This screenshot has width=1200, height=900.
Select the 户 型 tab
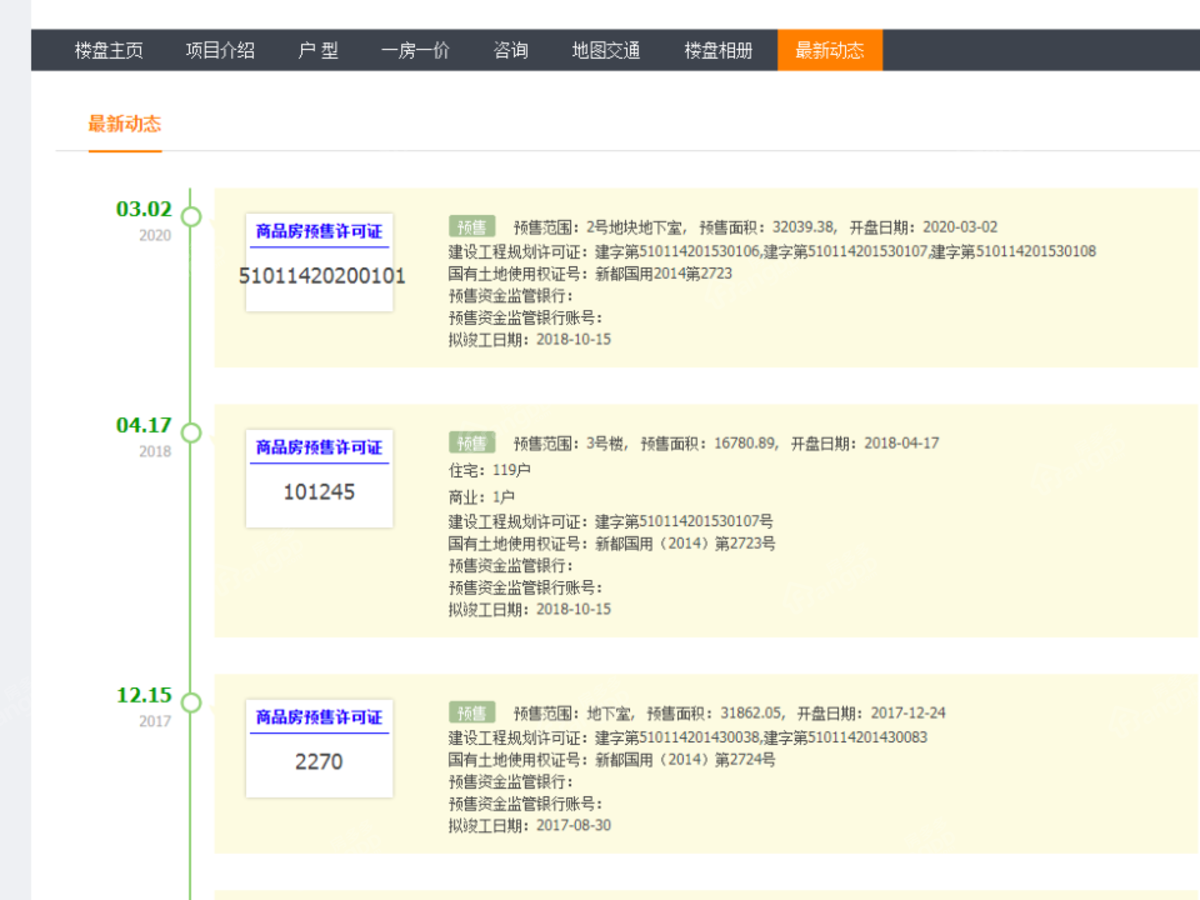pyautogui.click(x=318, y=50)
